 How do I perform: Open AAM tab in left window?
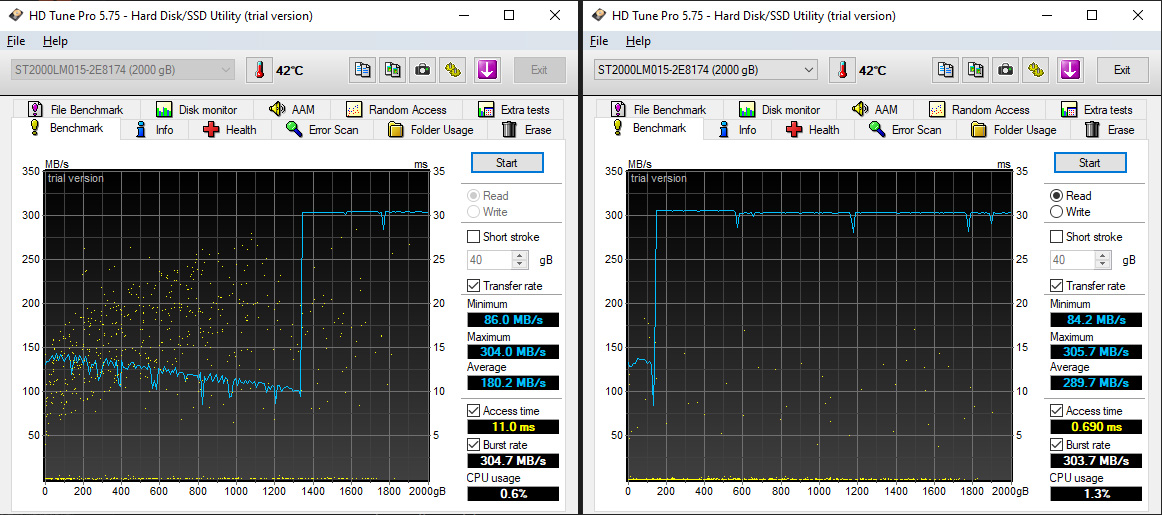(292, 110)
